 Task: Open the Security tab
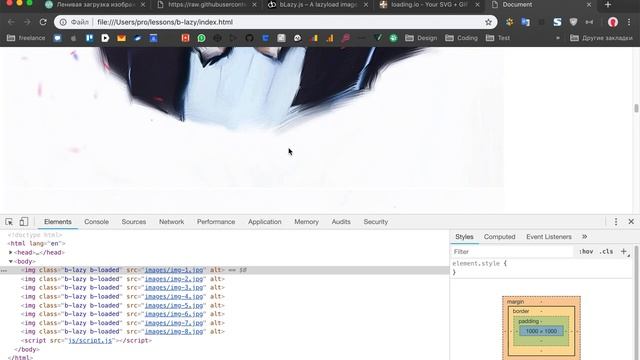(376, 222)
